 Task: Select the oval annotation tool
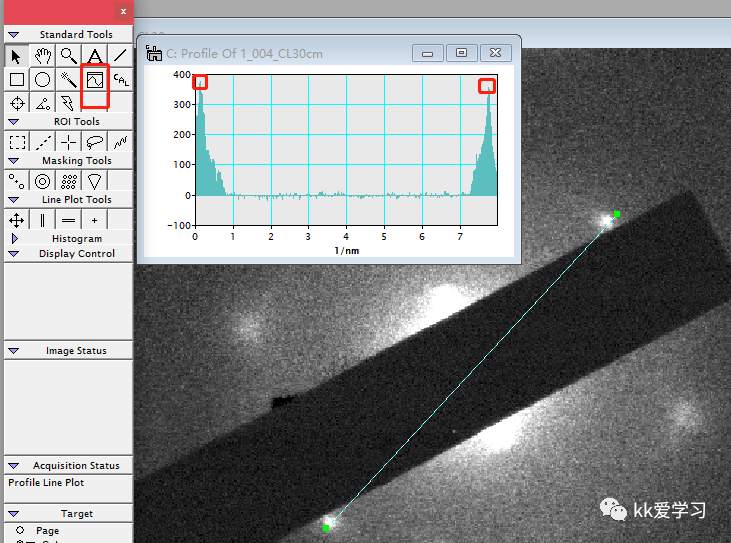42,79
